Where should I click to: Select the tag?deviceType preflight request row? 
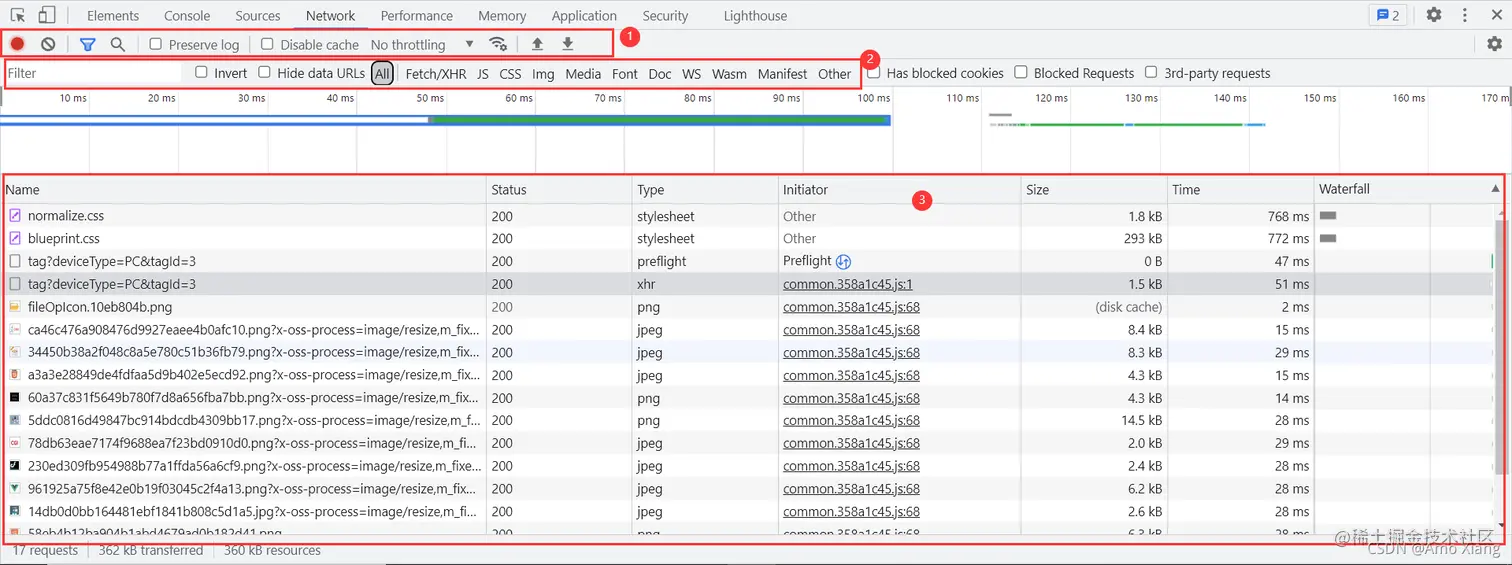pyautogui.click(x=748, y=261)
